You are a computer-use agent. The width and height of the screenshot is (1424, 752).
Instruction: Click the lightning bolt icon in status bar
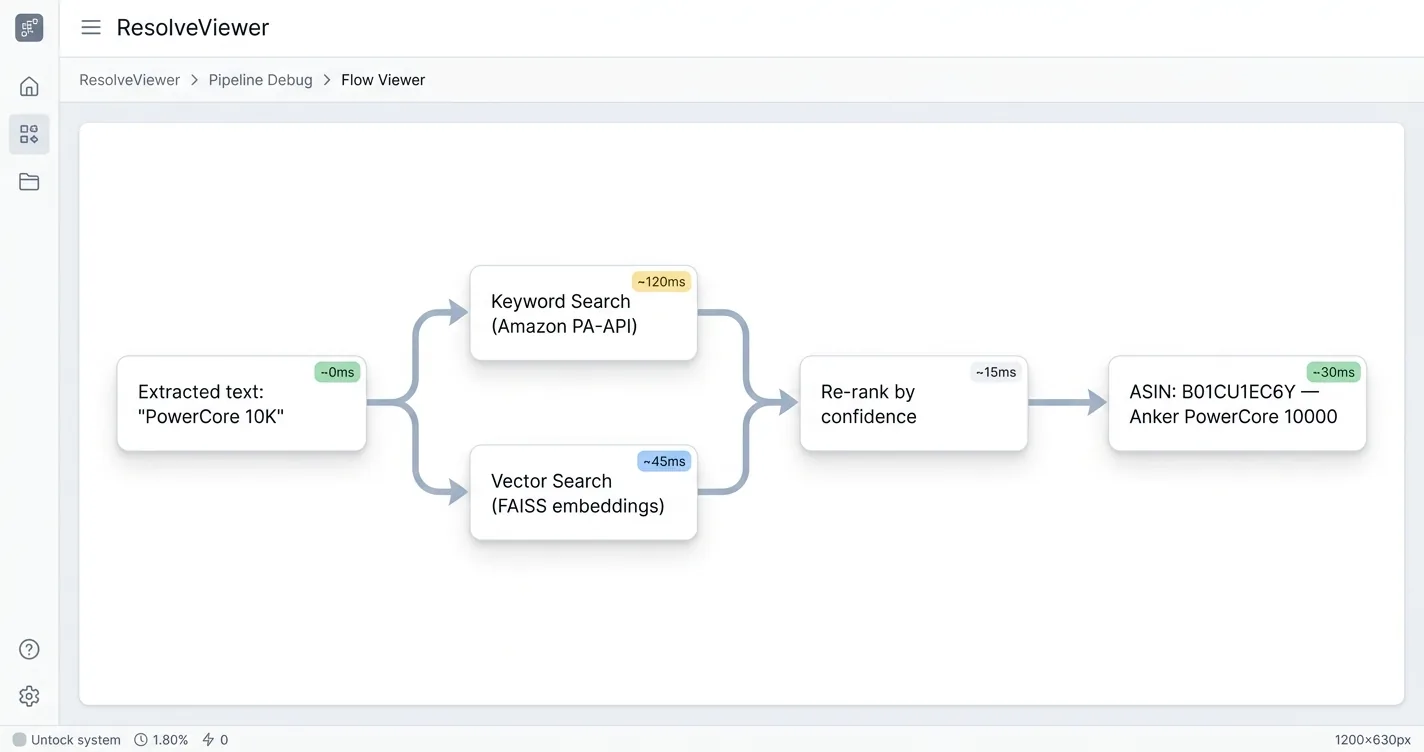[x=207, y=740]
